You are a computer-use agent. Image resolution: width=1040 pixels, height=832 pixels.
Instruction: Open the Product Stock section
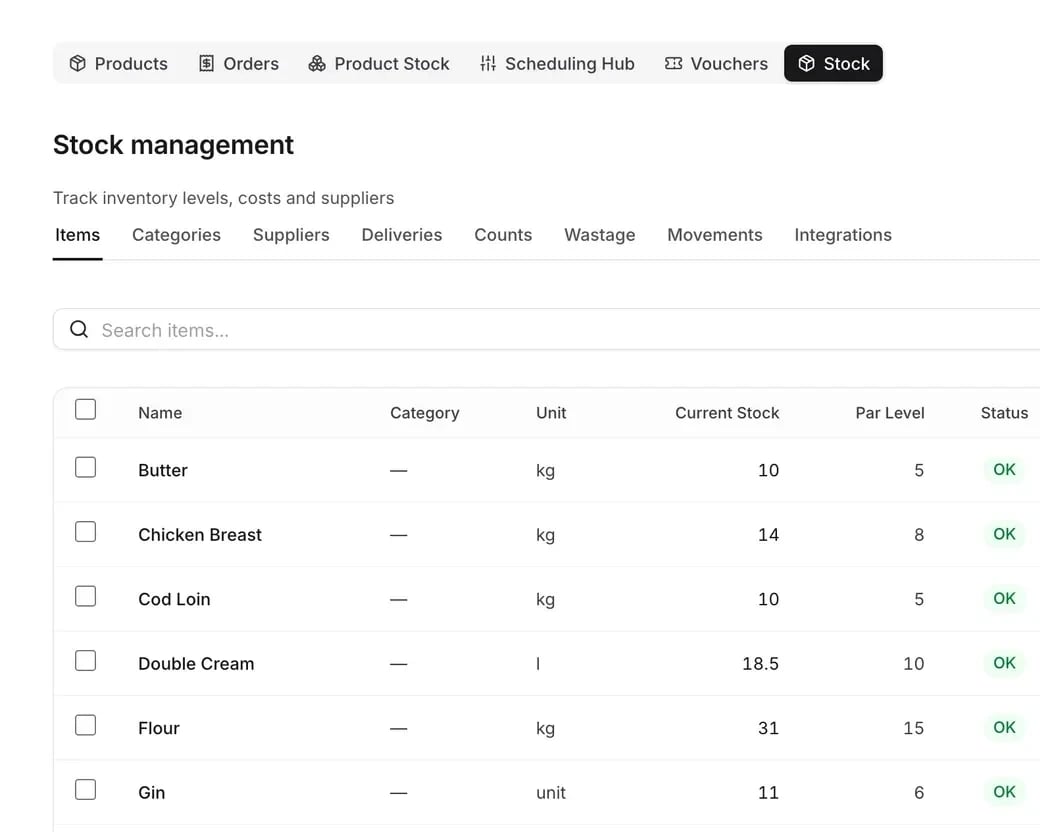pos(379,63)
